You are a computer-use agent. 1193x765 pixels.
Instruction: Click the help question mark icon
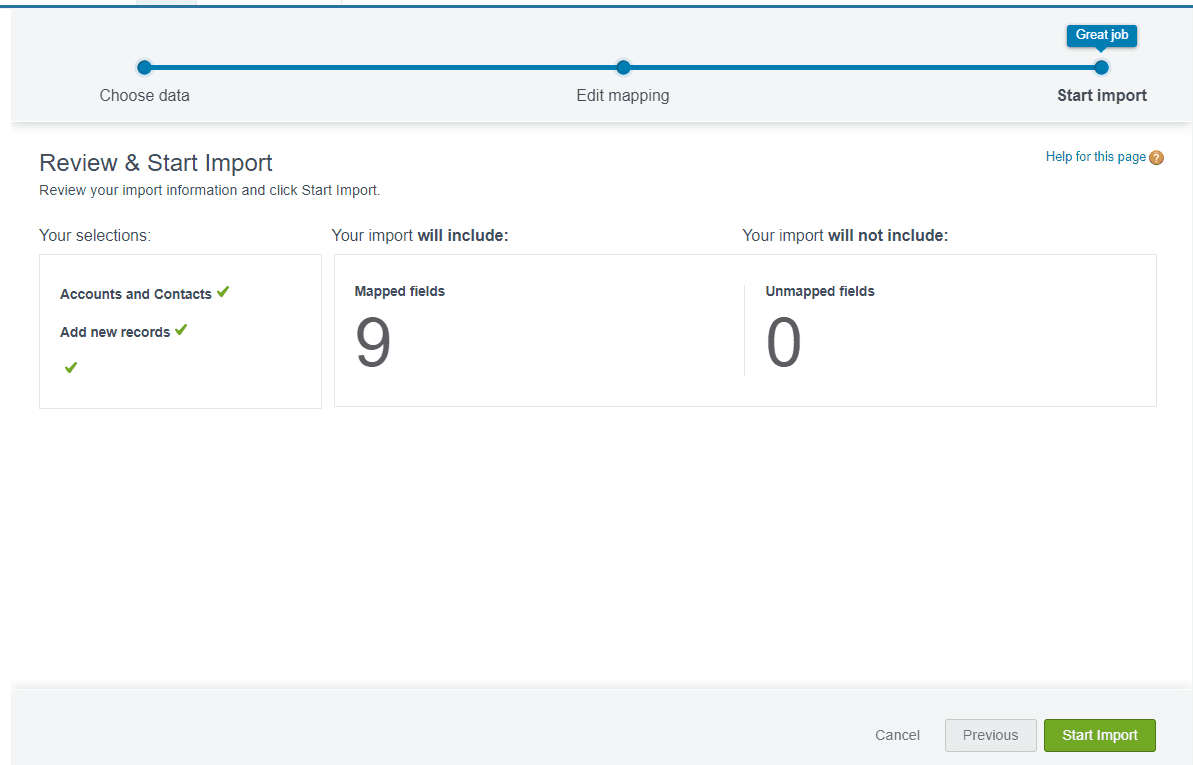1157,157
